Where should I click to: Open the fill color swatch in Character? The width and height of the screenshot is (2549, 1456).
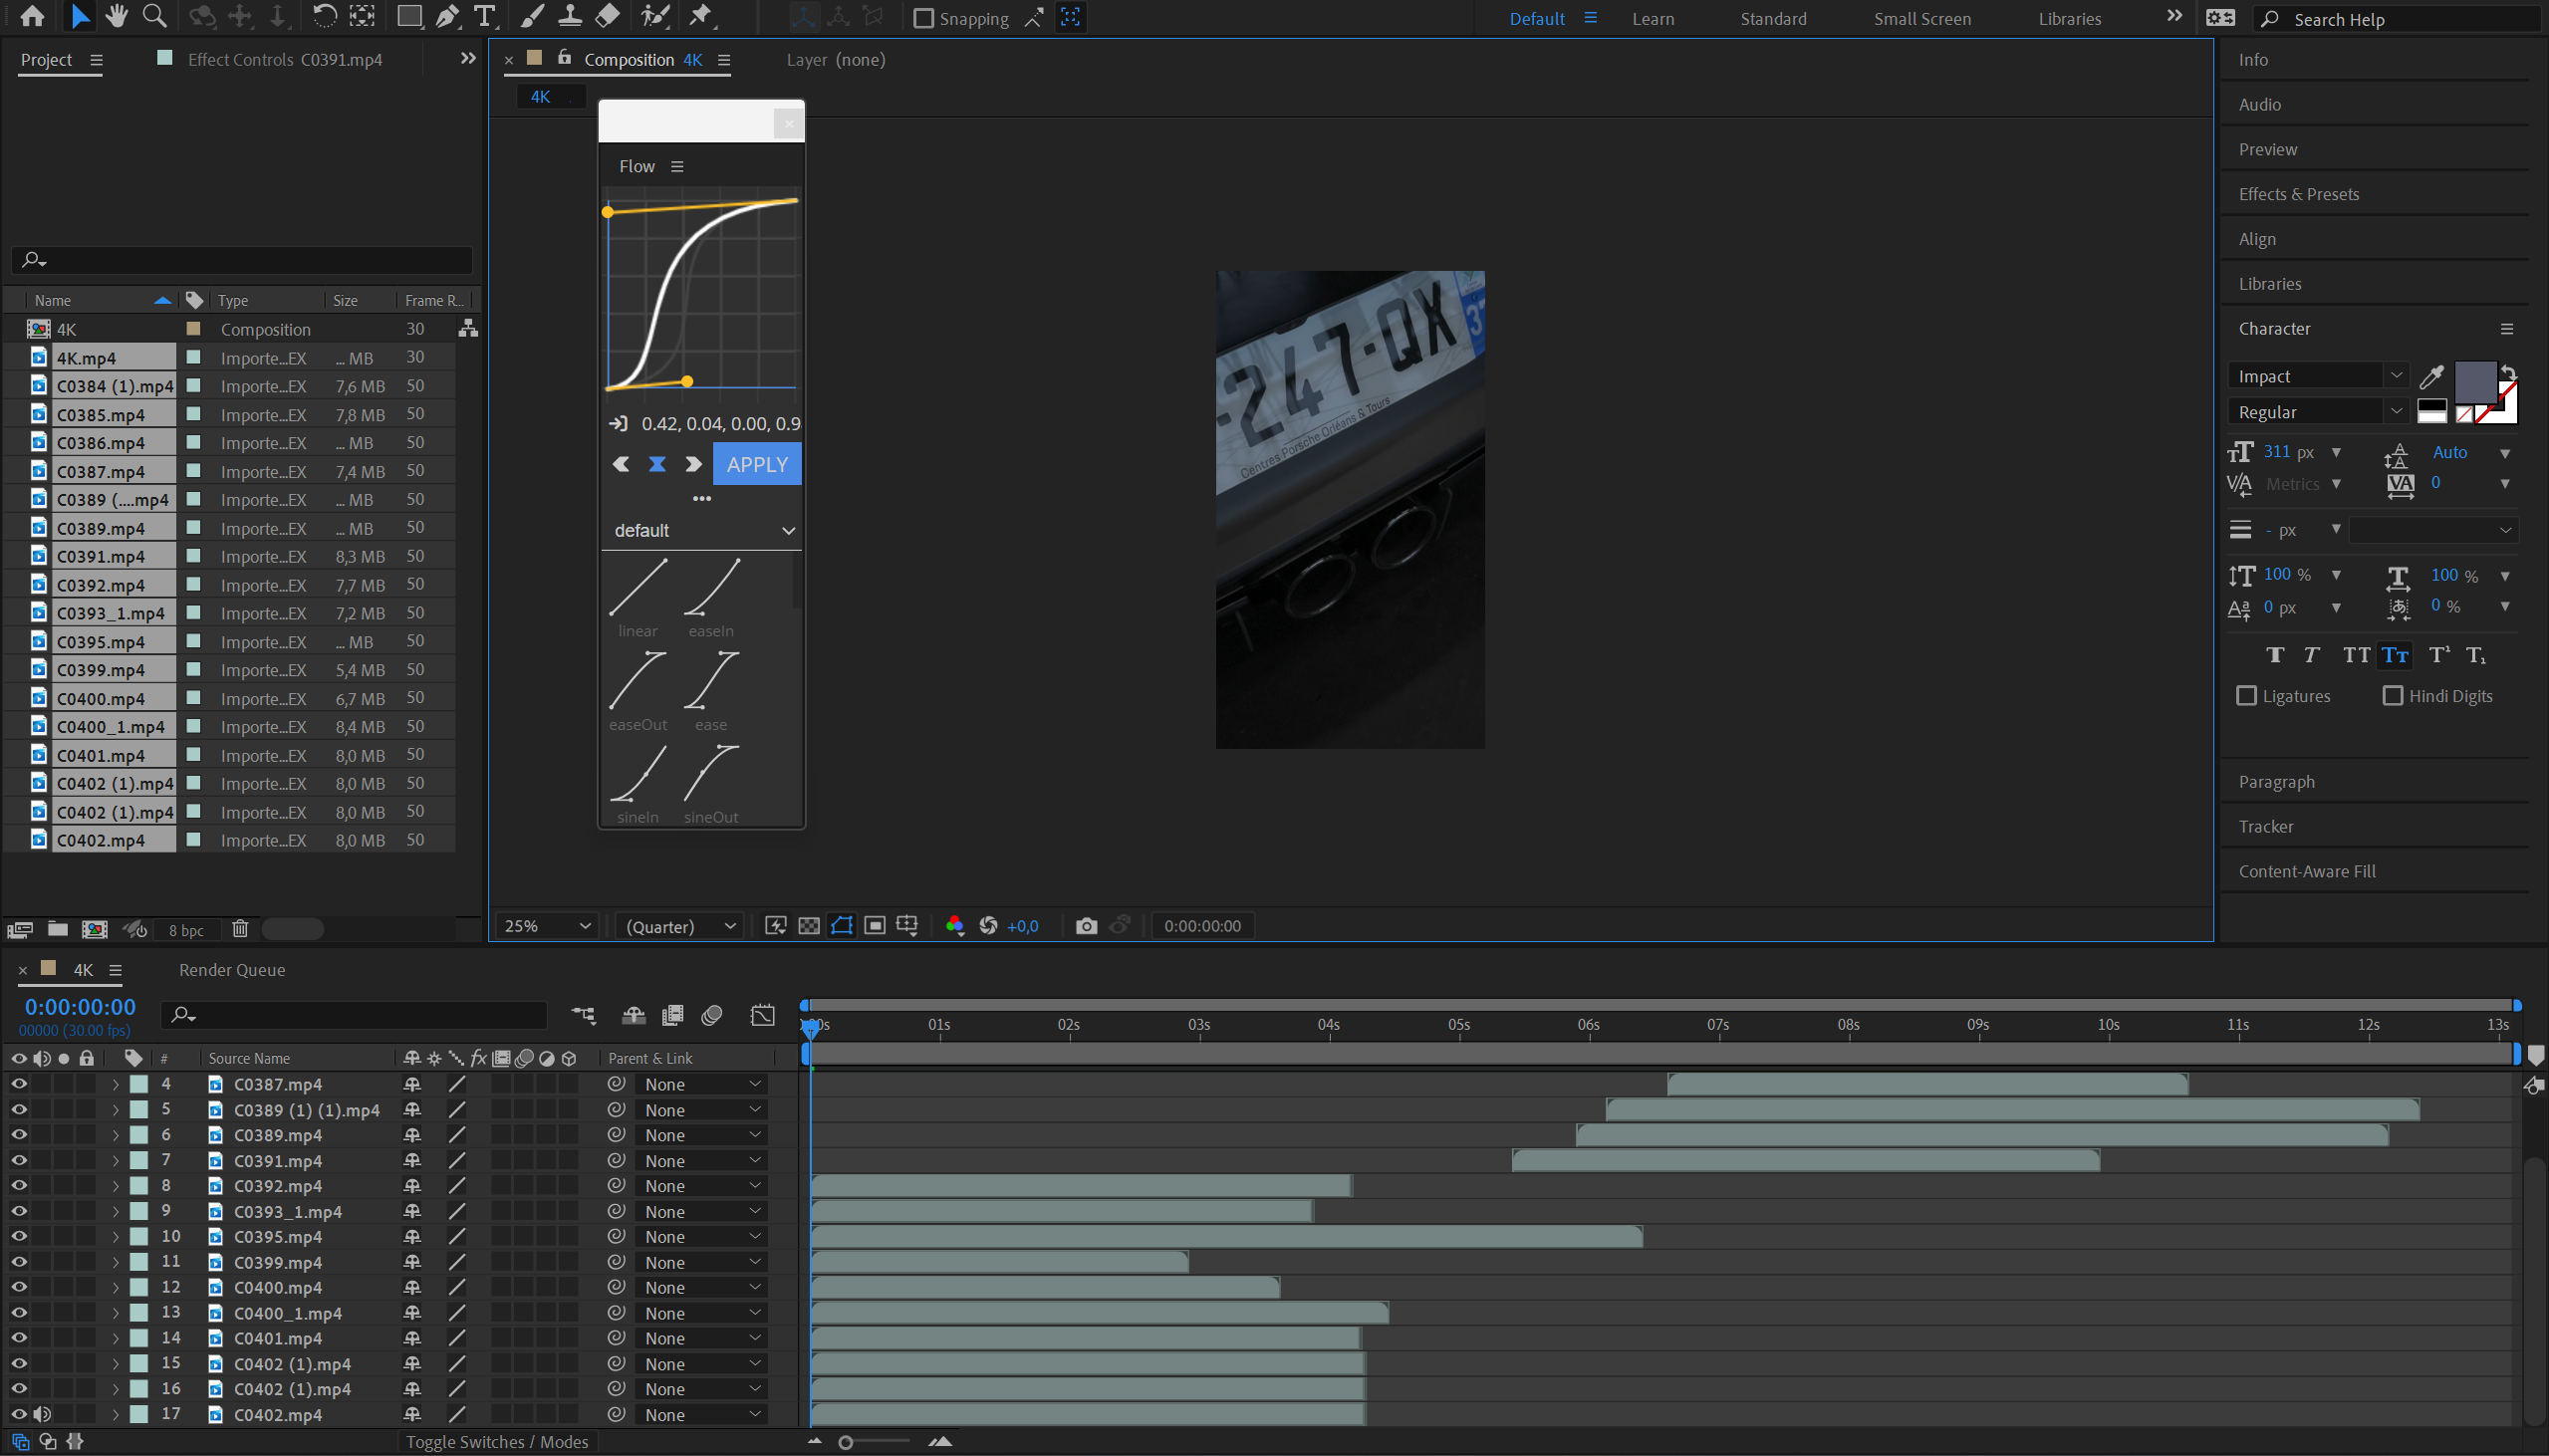2475,381
